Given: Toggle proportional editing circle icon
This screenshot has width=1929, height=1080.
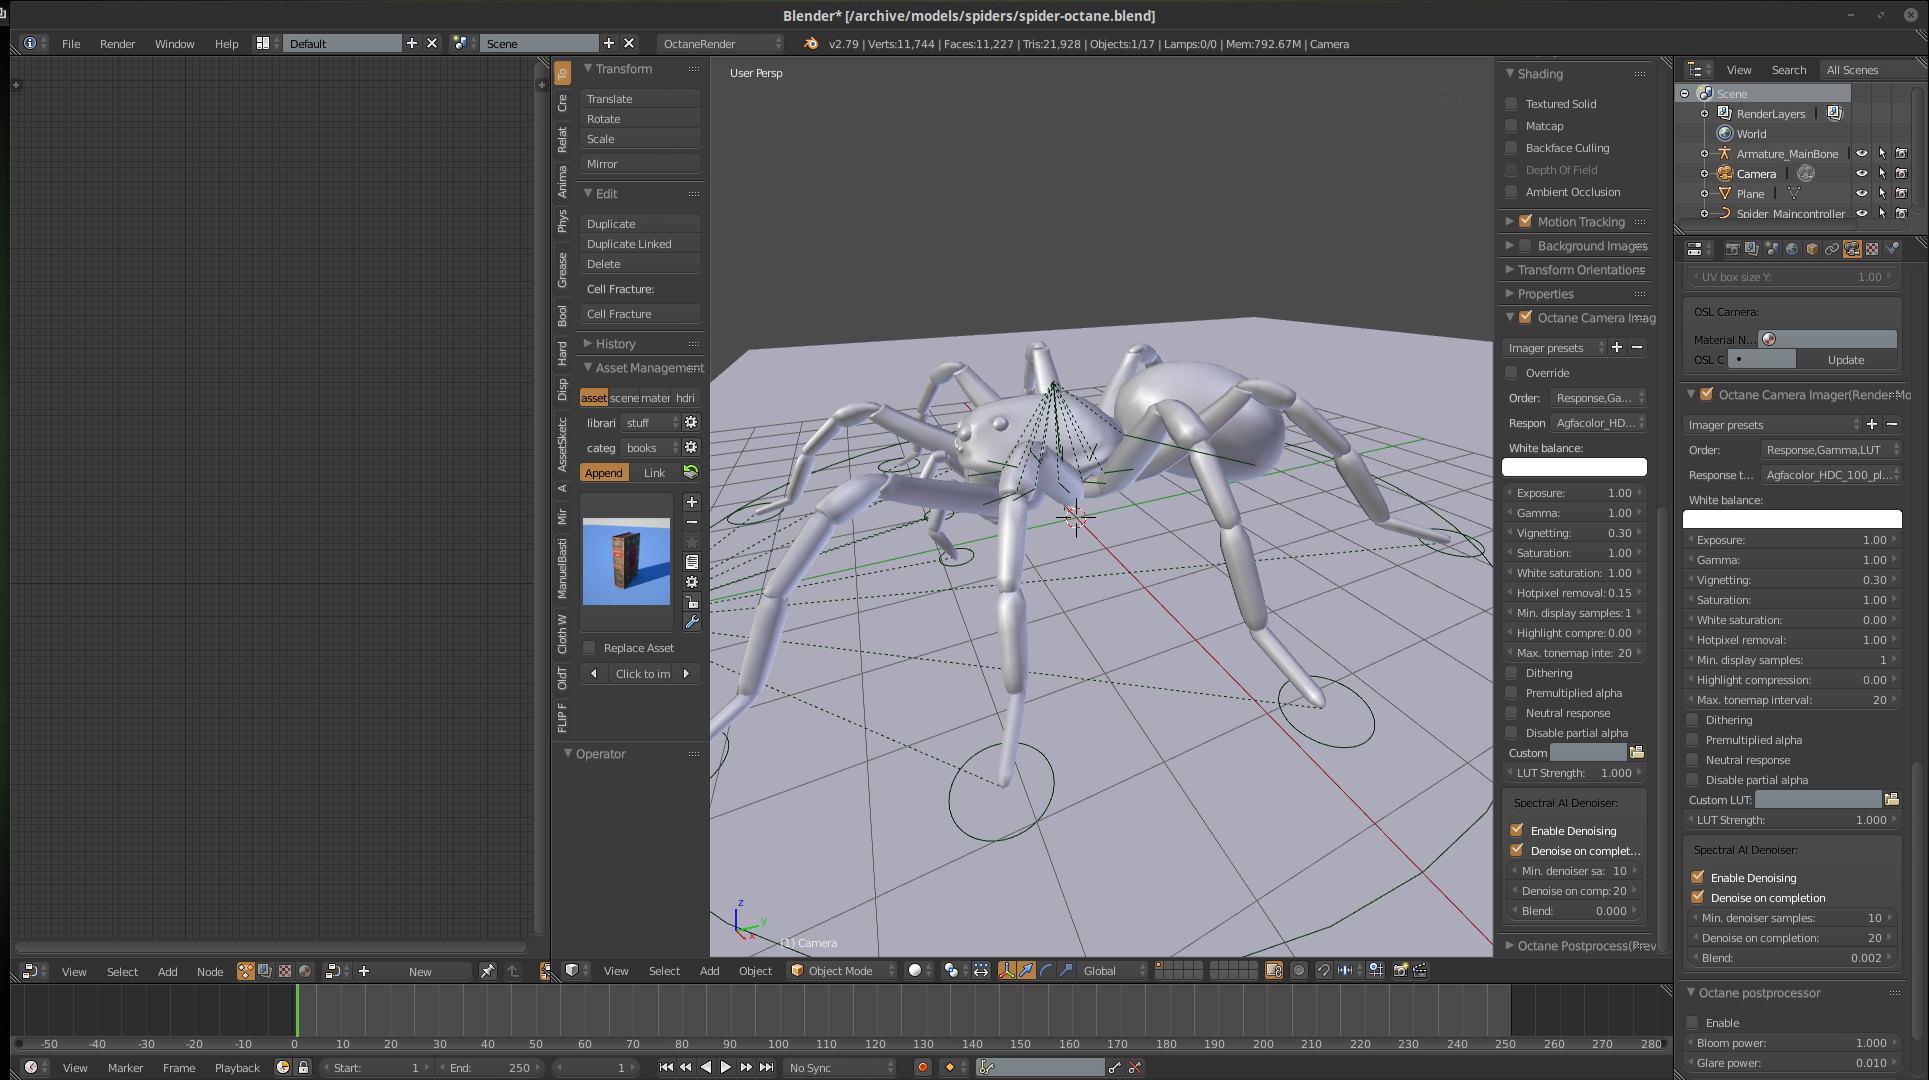Looking at the screenshot, I should [1299, 970].
